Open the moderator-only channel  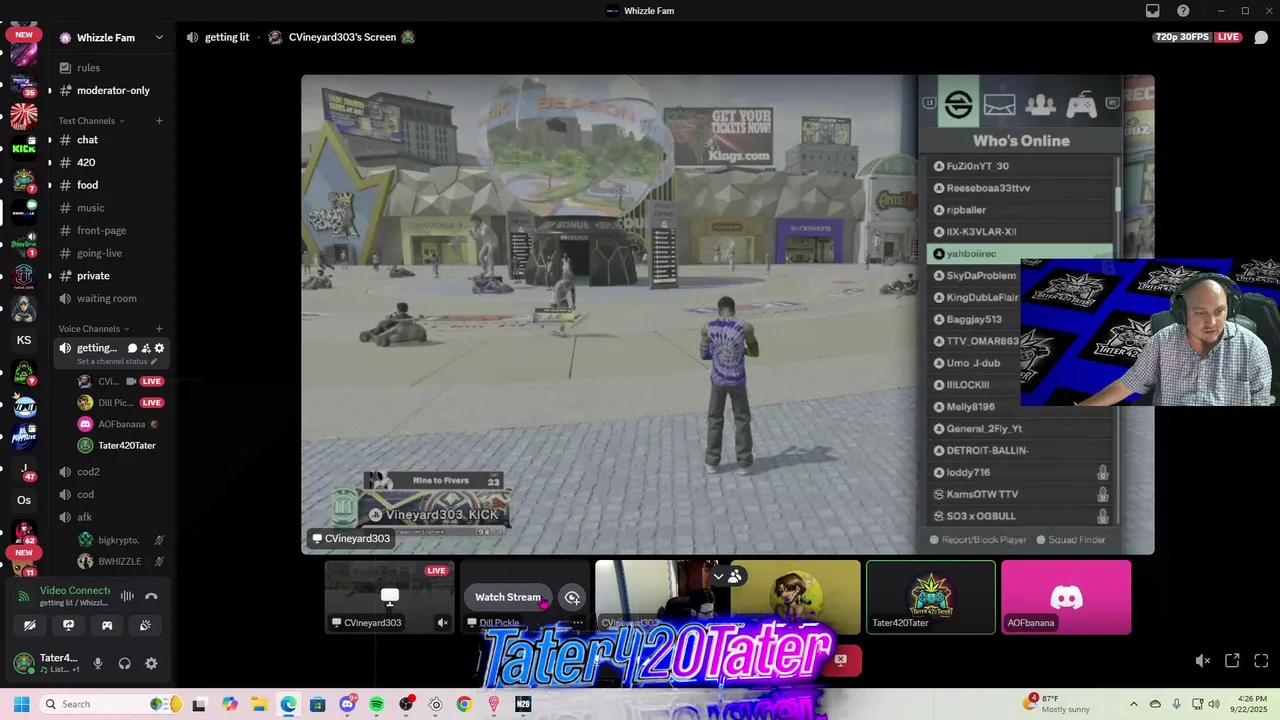click(112, 90)
